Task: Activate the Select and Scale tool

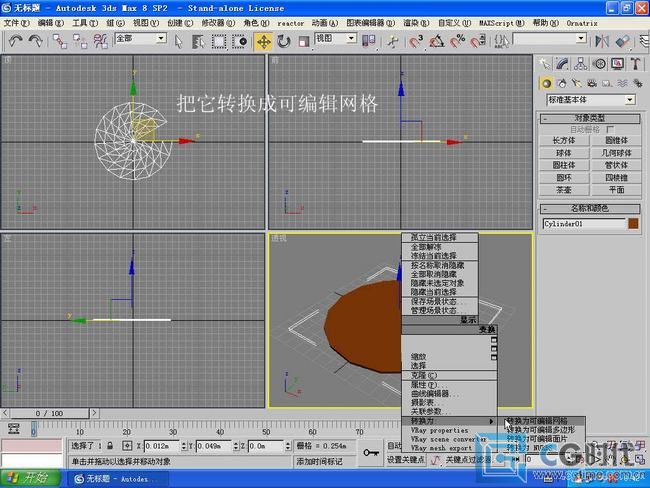Action: (x=304, y=41)
